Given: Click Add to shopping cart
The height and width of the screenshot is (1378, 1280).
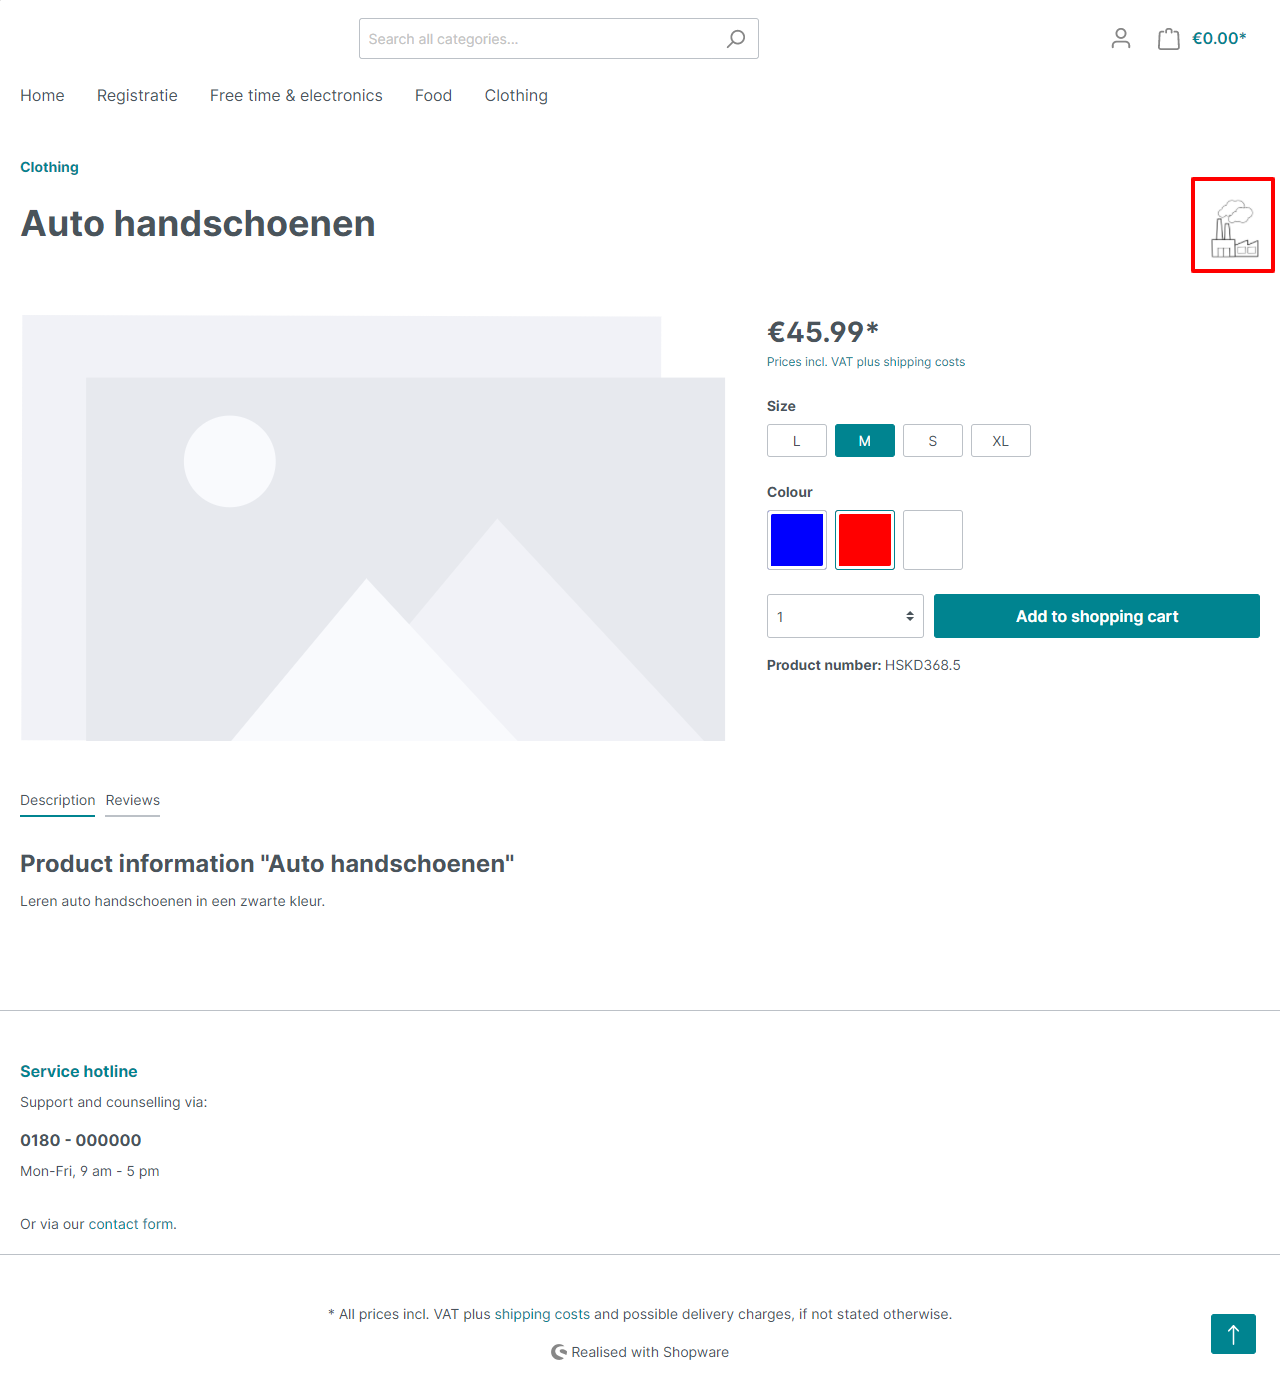Looking at the screenshot, I should point(1096,616).
